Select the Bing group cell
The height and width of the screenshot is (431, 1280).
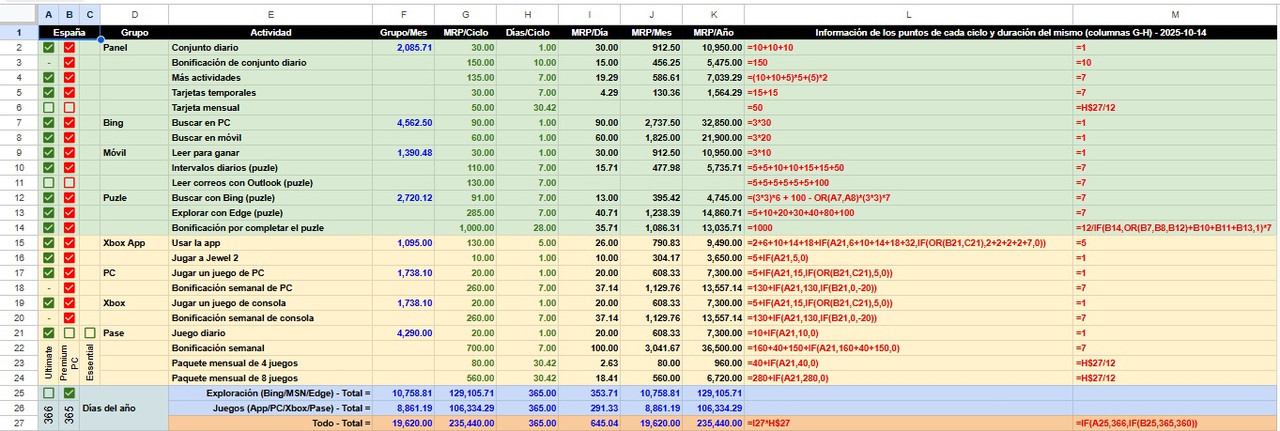coord(134,122)
